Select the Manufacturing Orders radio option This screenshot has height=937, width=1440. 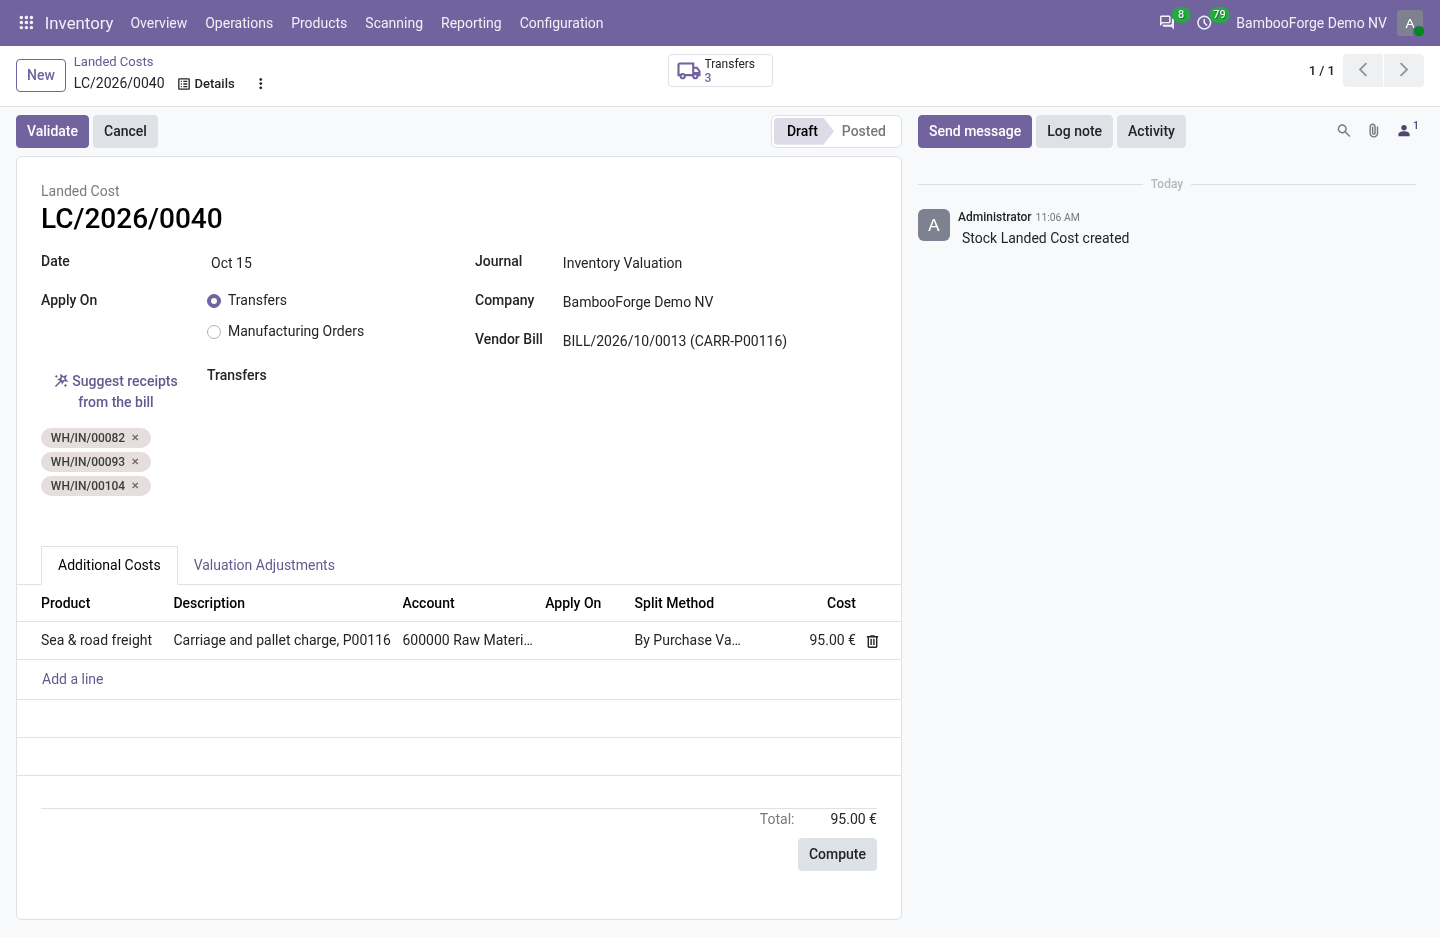[x=214, y=332]
